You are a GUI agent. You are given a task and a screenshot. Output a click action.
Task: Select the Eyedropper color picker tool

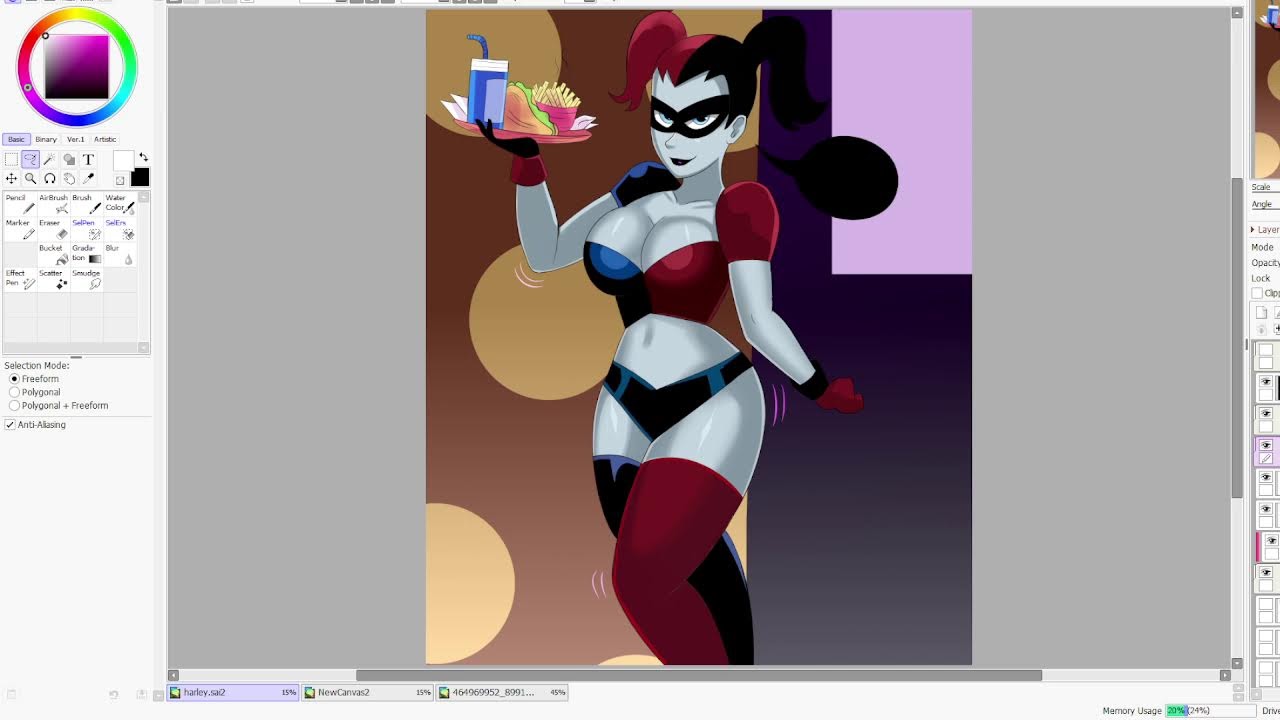pos(88,178)
